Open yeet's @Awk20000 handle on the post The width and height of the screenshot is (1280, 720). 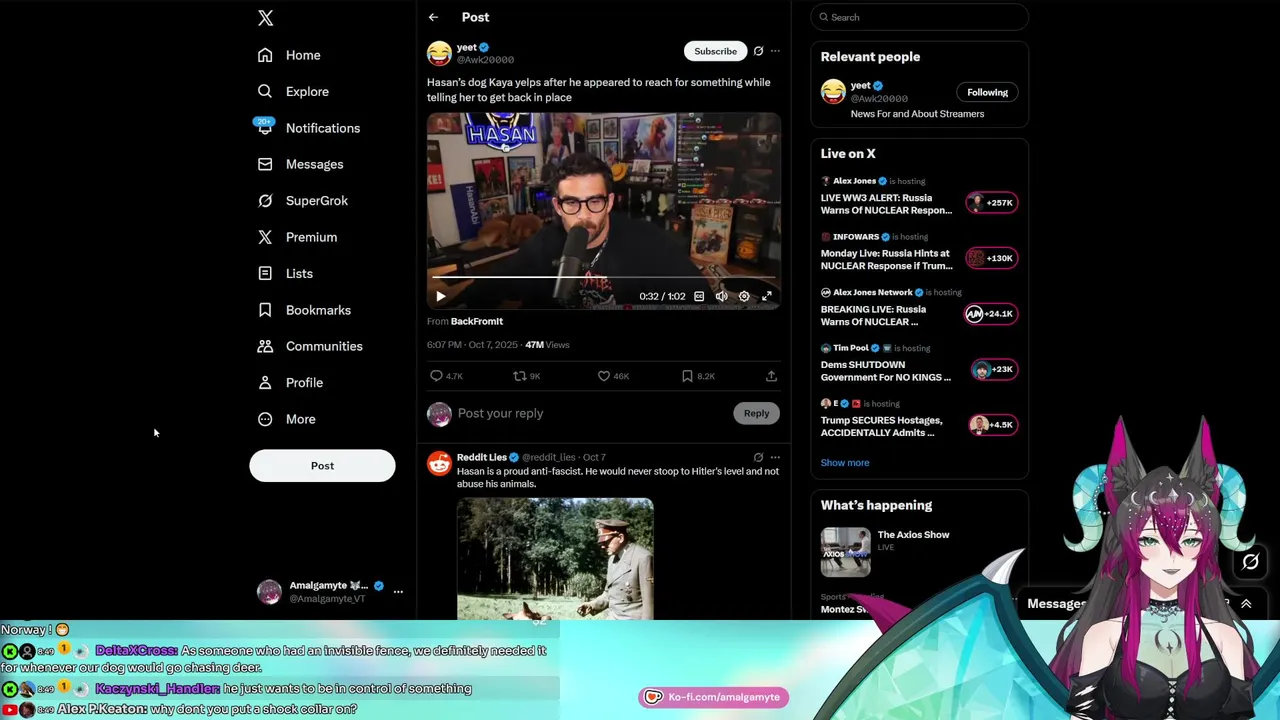(x=485, y=60)
